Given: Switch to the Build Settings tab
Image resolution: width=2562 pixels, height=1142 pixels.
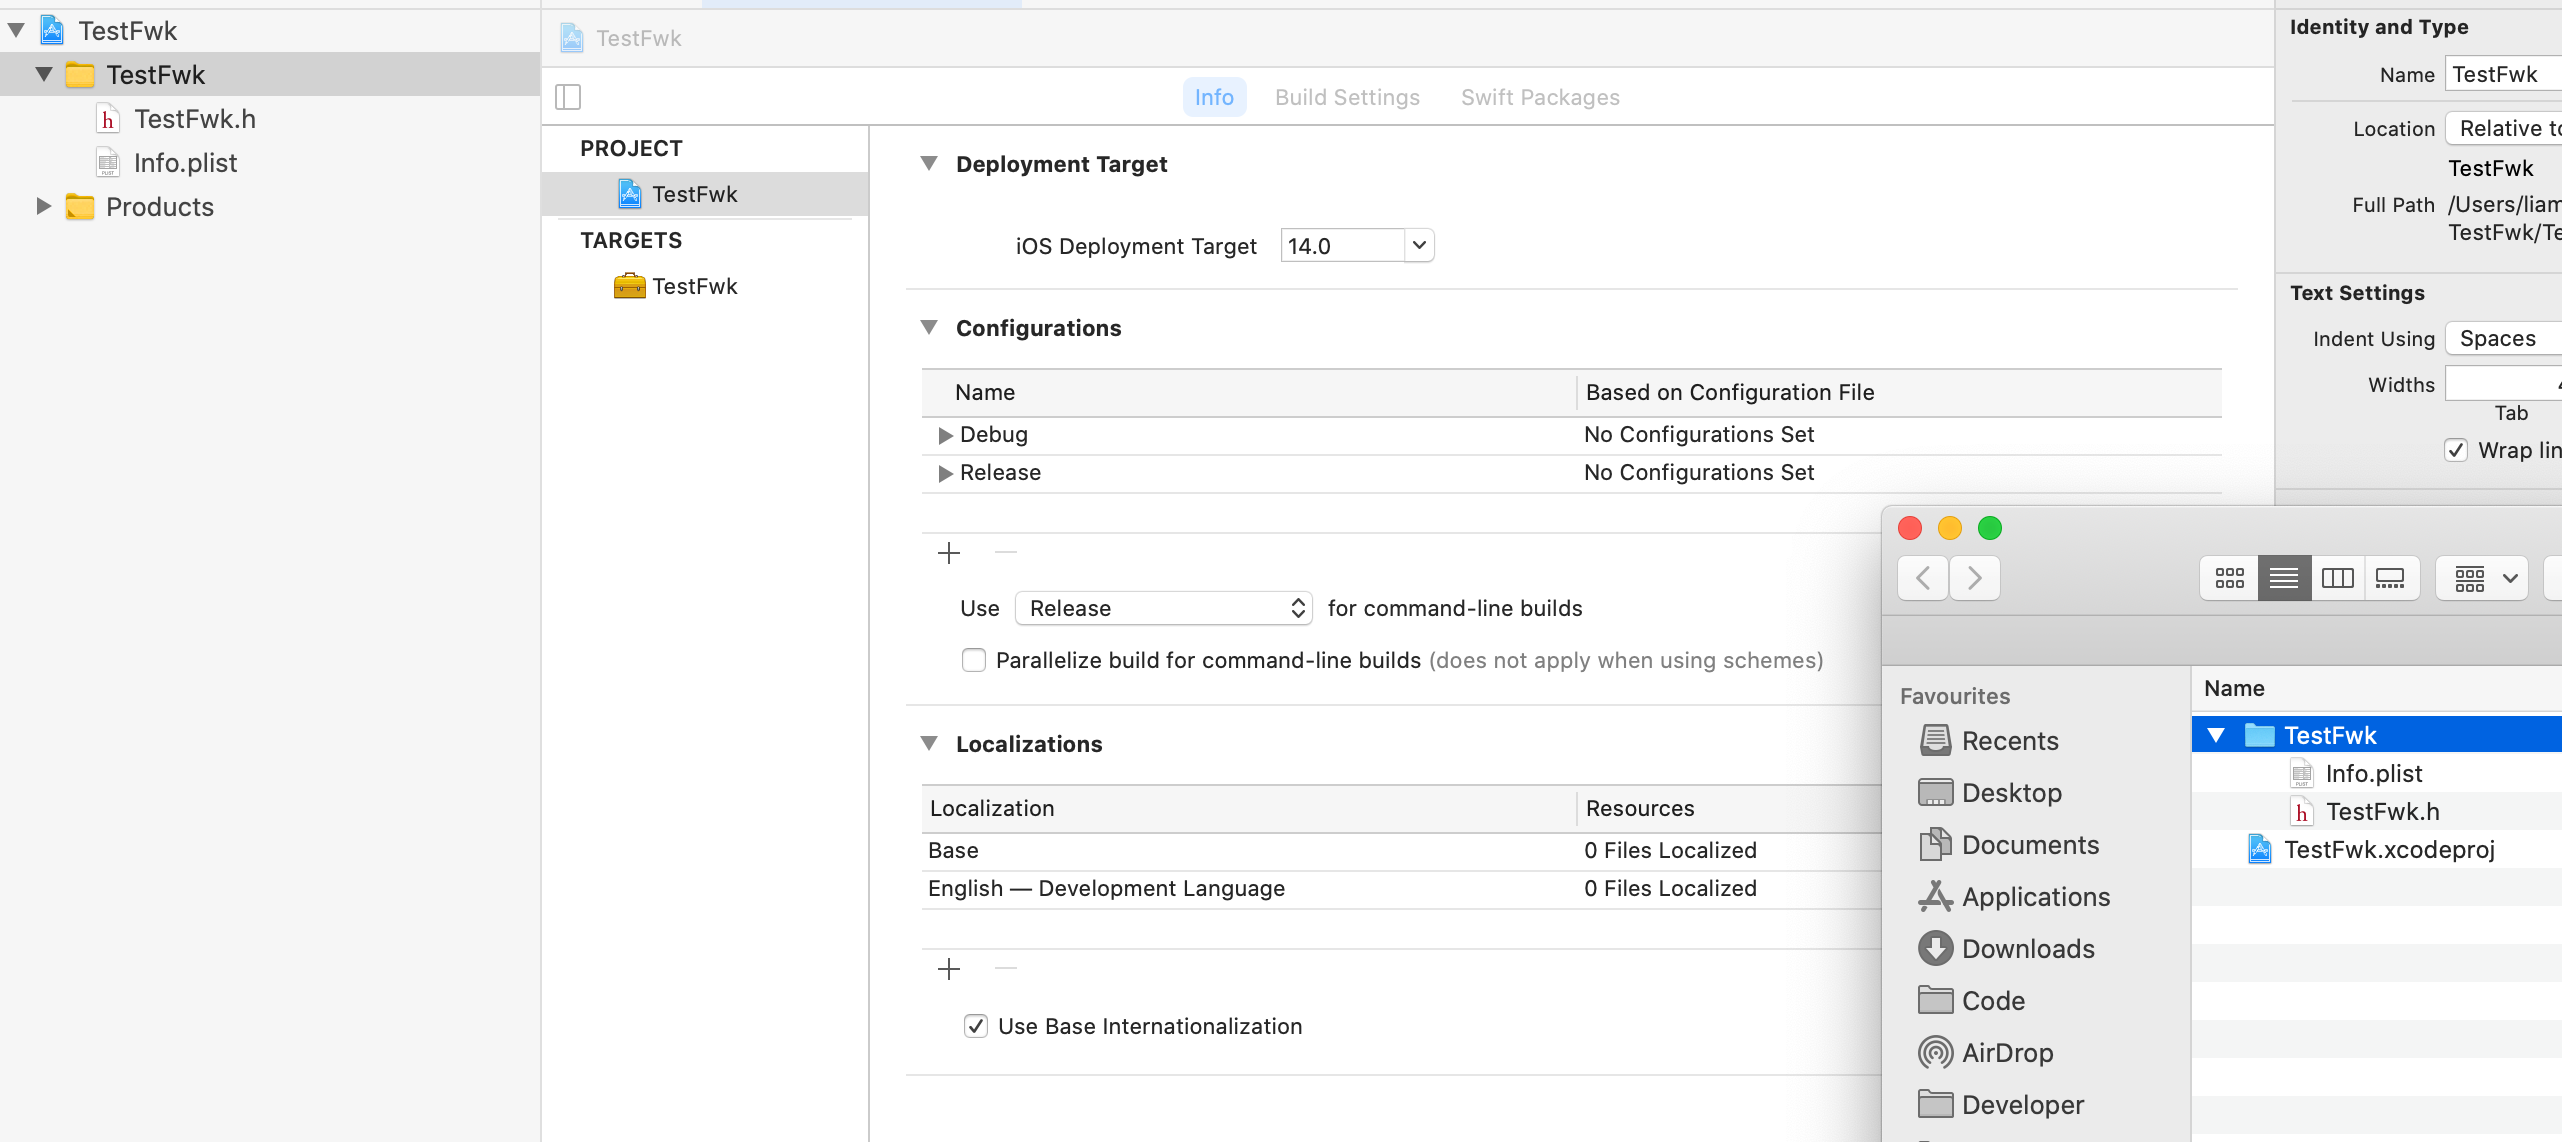Looking at the screenshot, I should click(x=1347, y=97).
